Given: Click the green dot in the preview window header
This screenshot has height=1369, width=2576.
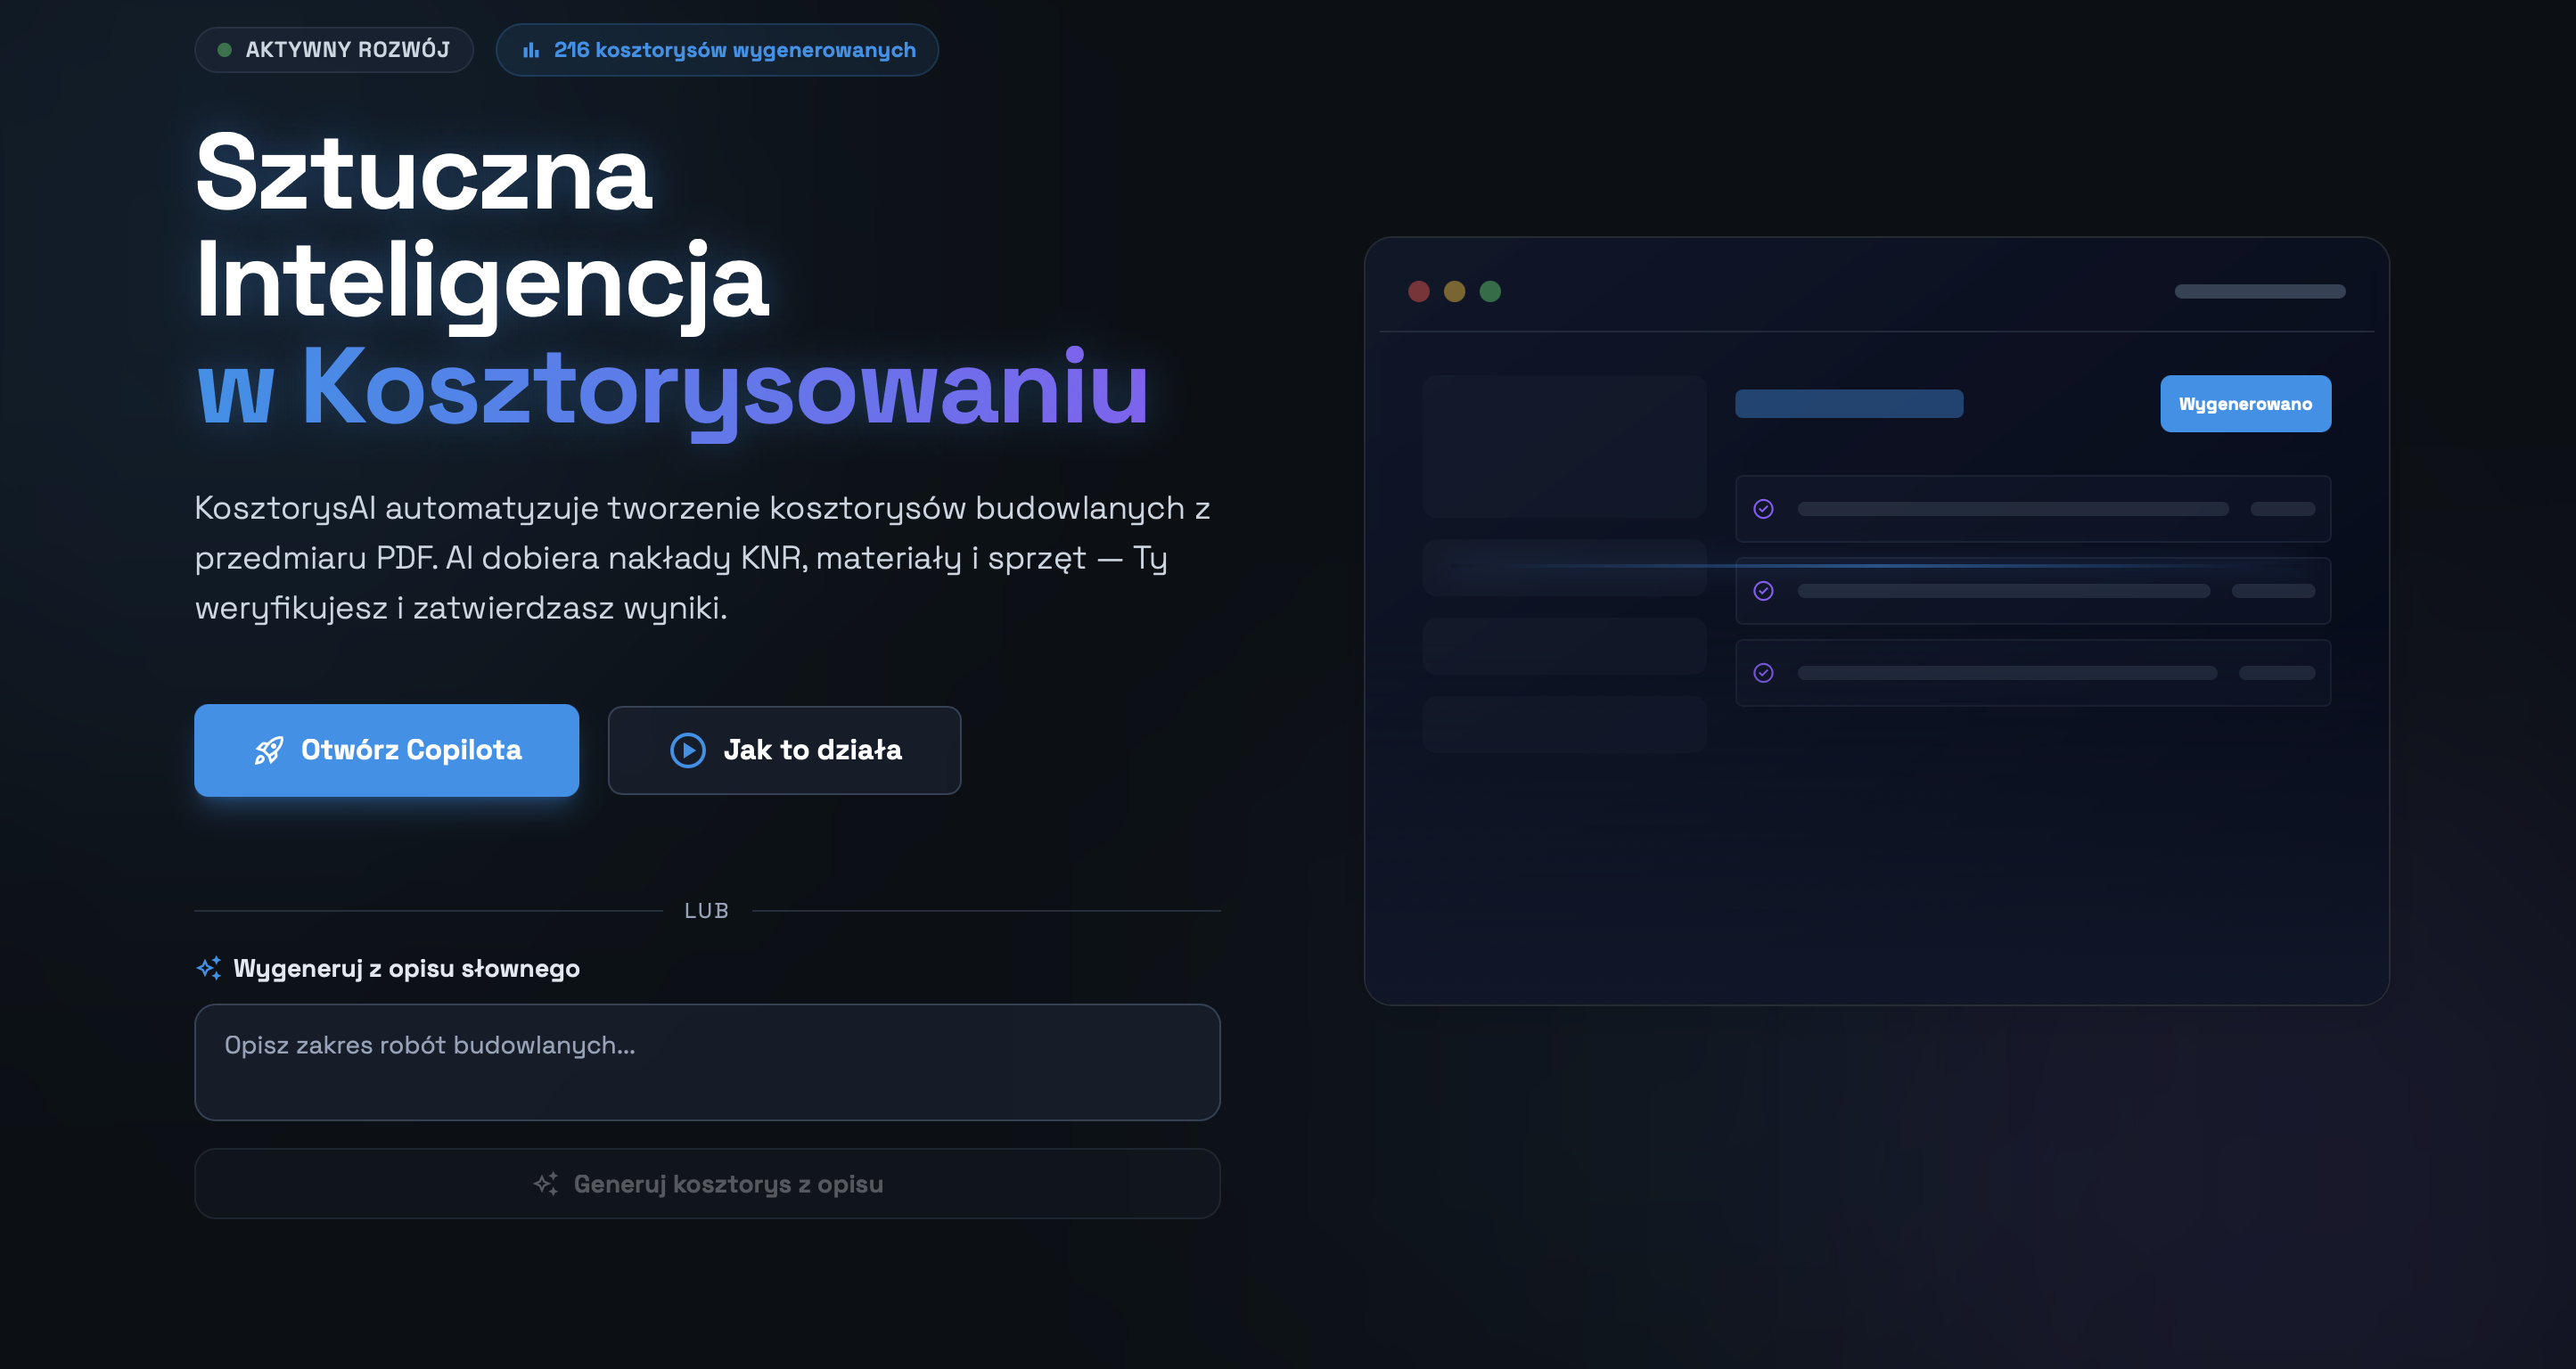Looking at the screenshot, I should (x=1490, y=291).
